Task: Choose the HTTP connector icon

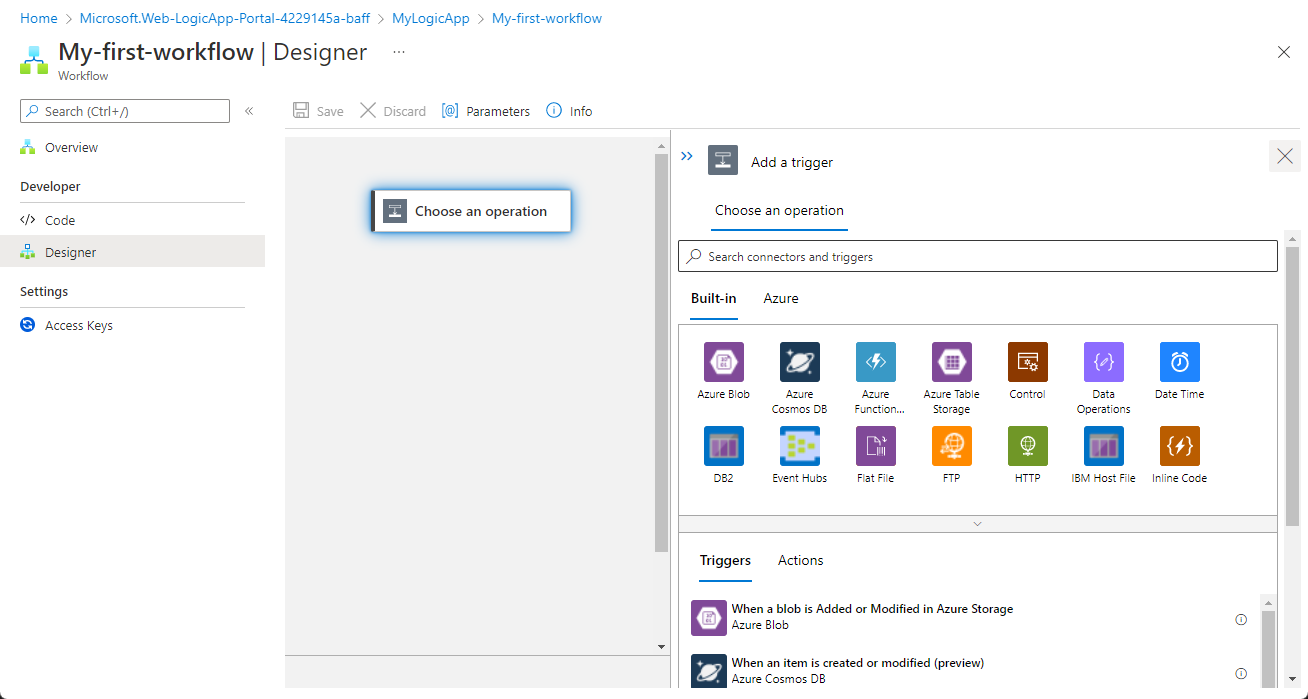Action: point(1027,446)
